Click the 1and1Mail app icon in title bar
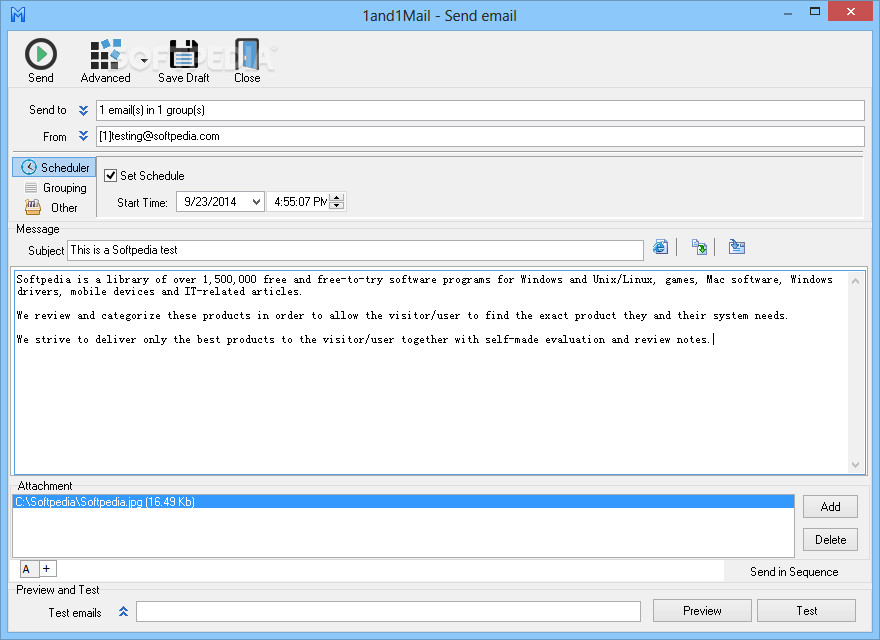880x640 pixels. (18, 15)
